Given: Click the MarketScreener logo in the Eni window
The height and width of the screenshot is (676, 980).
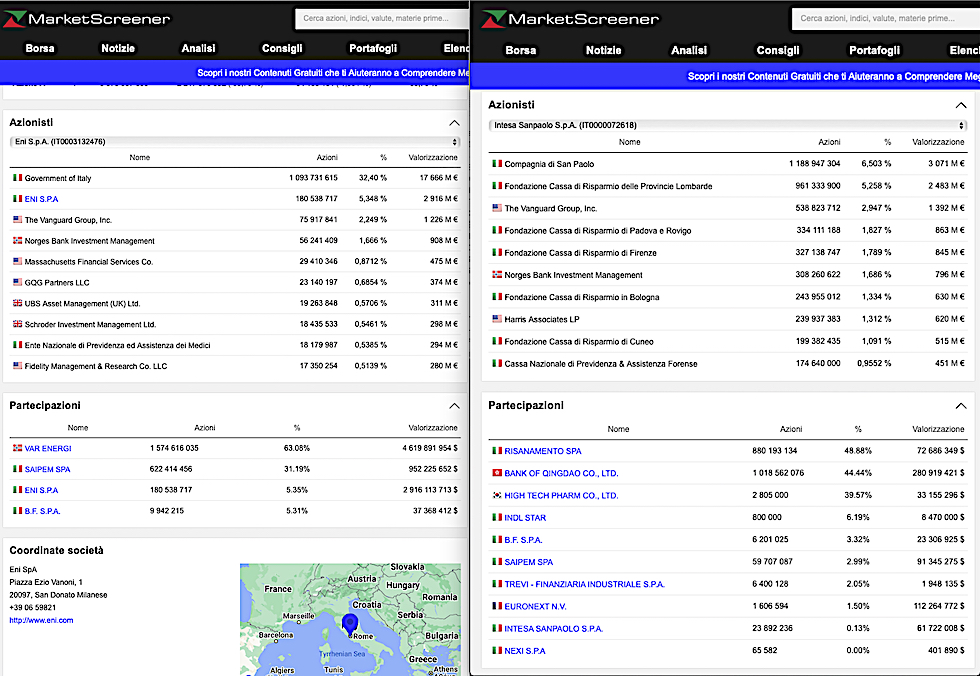Looking at the screenshot, I should tap(87, 19).
